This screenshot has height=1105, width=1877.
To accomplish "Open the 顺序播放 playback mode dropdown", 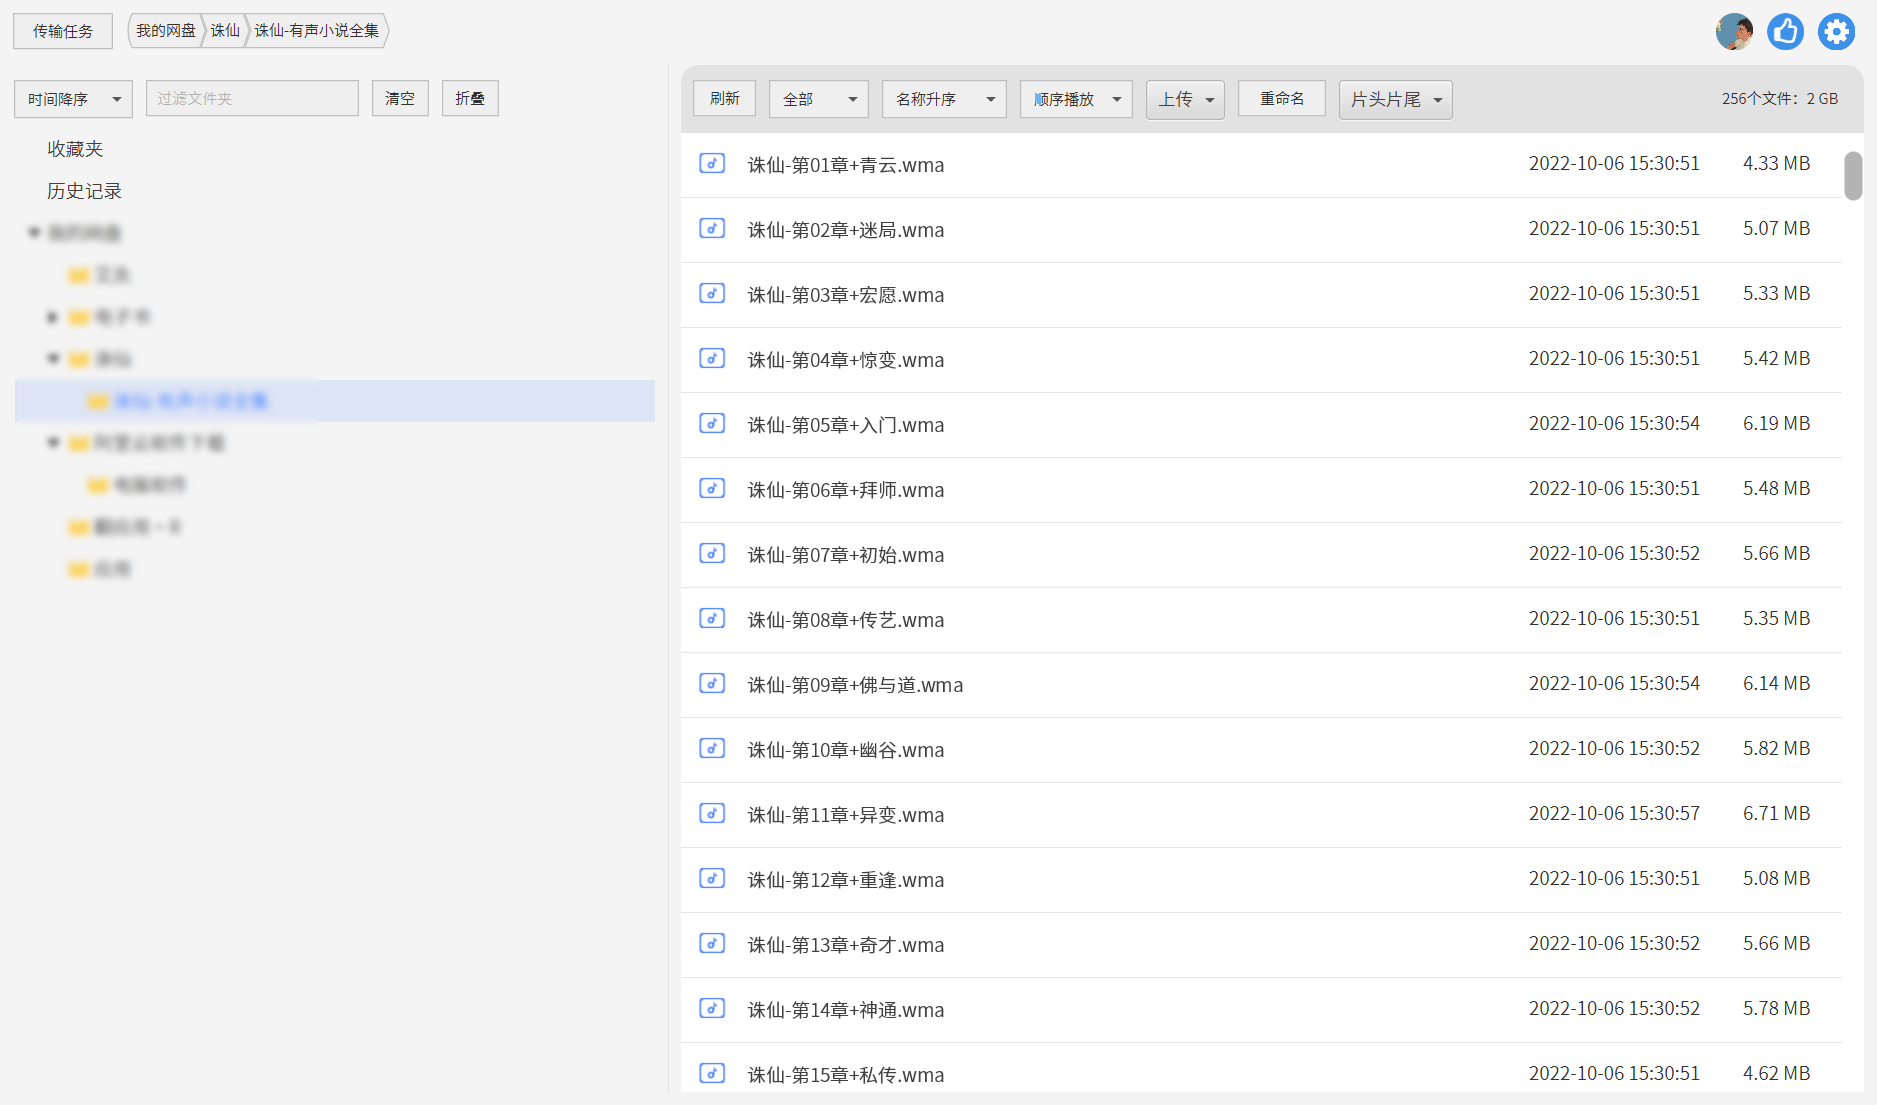I will point(1076,99).
